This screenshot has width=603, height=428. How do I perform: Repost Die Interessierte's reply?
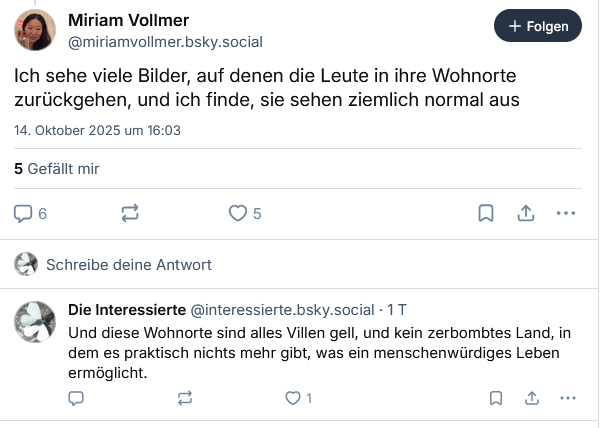[184, 398]
